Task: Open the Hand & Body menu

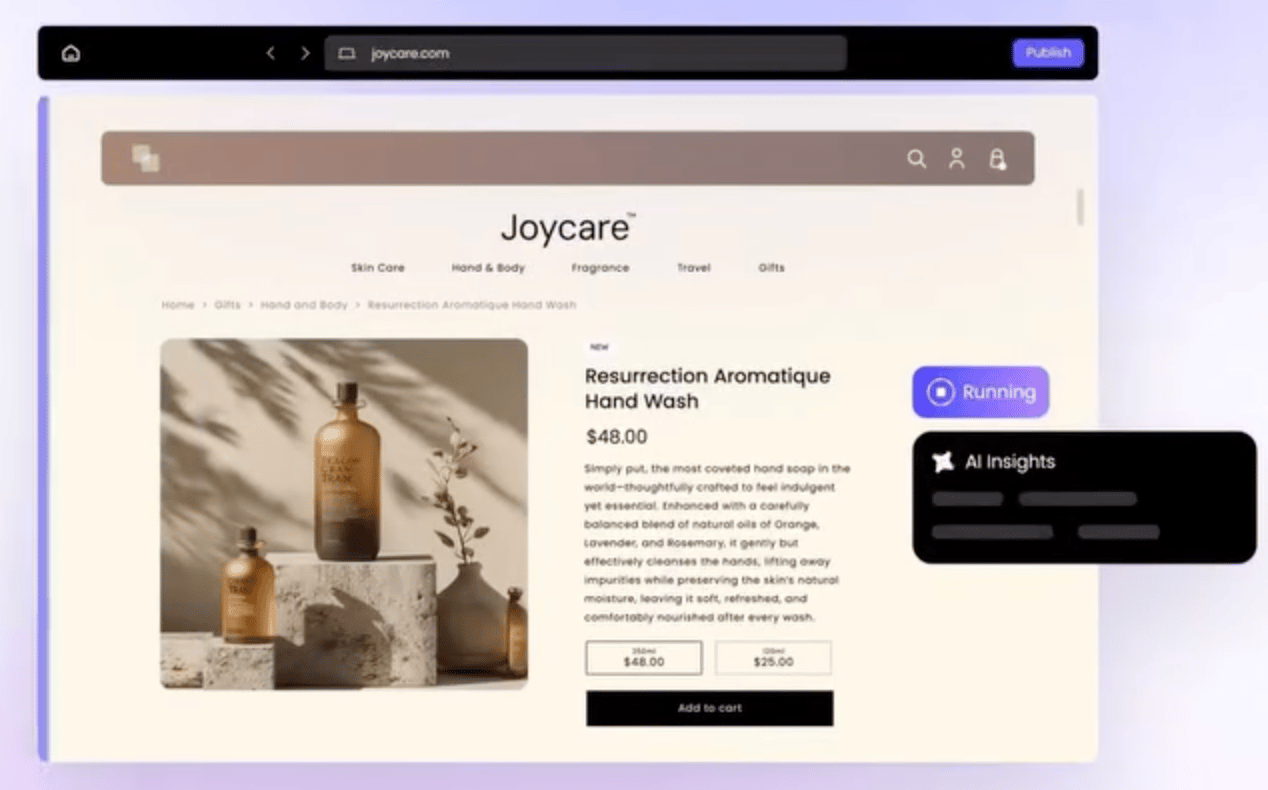Action: click(x=488, y=268)
